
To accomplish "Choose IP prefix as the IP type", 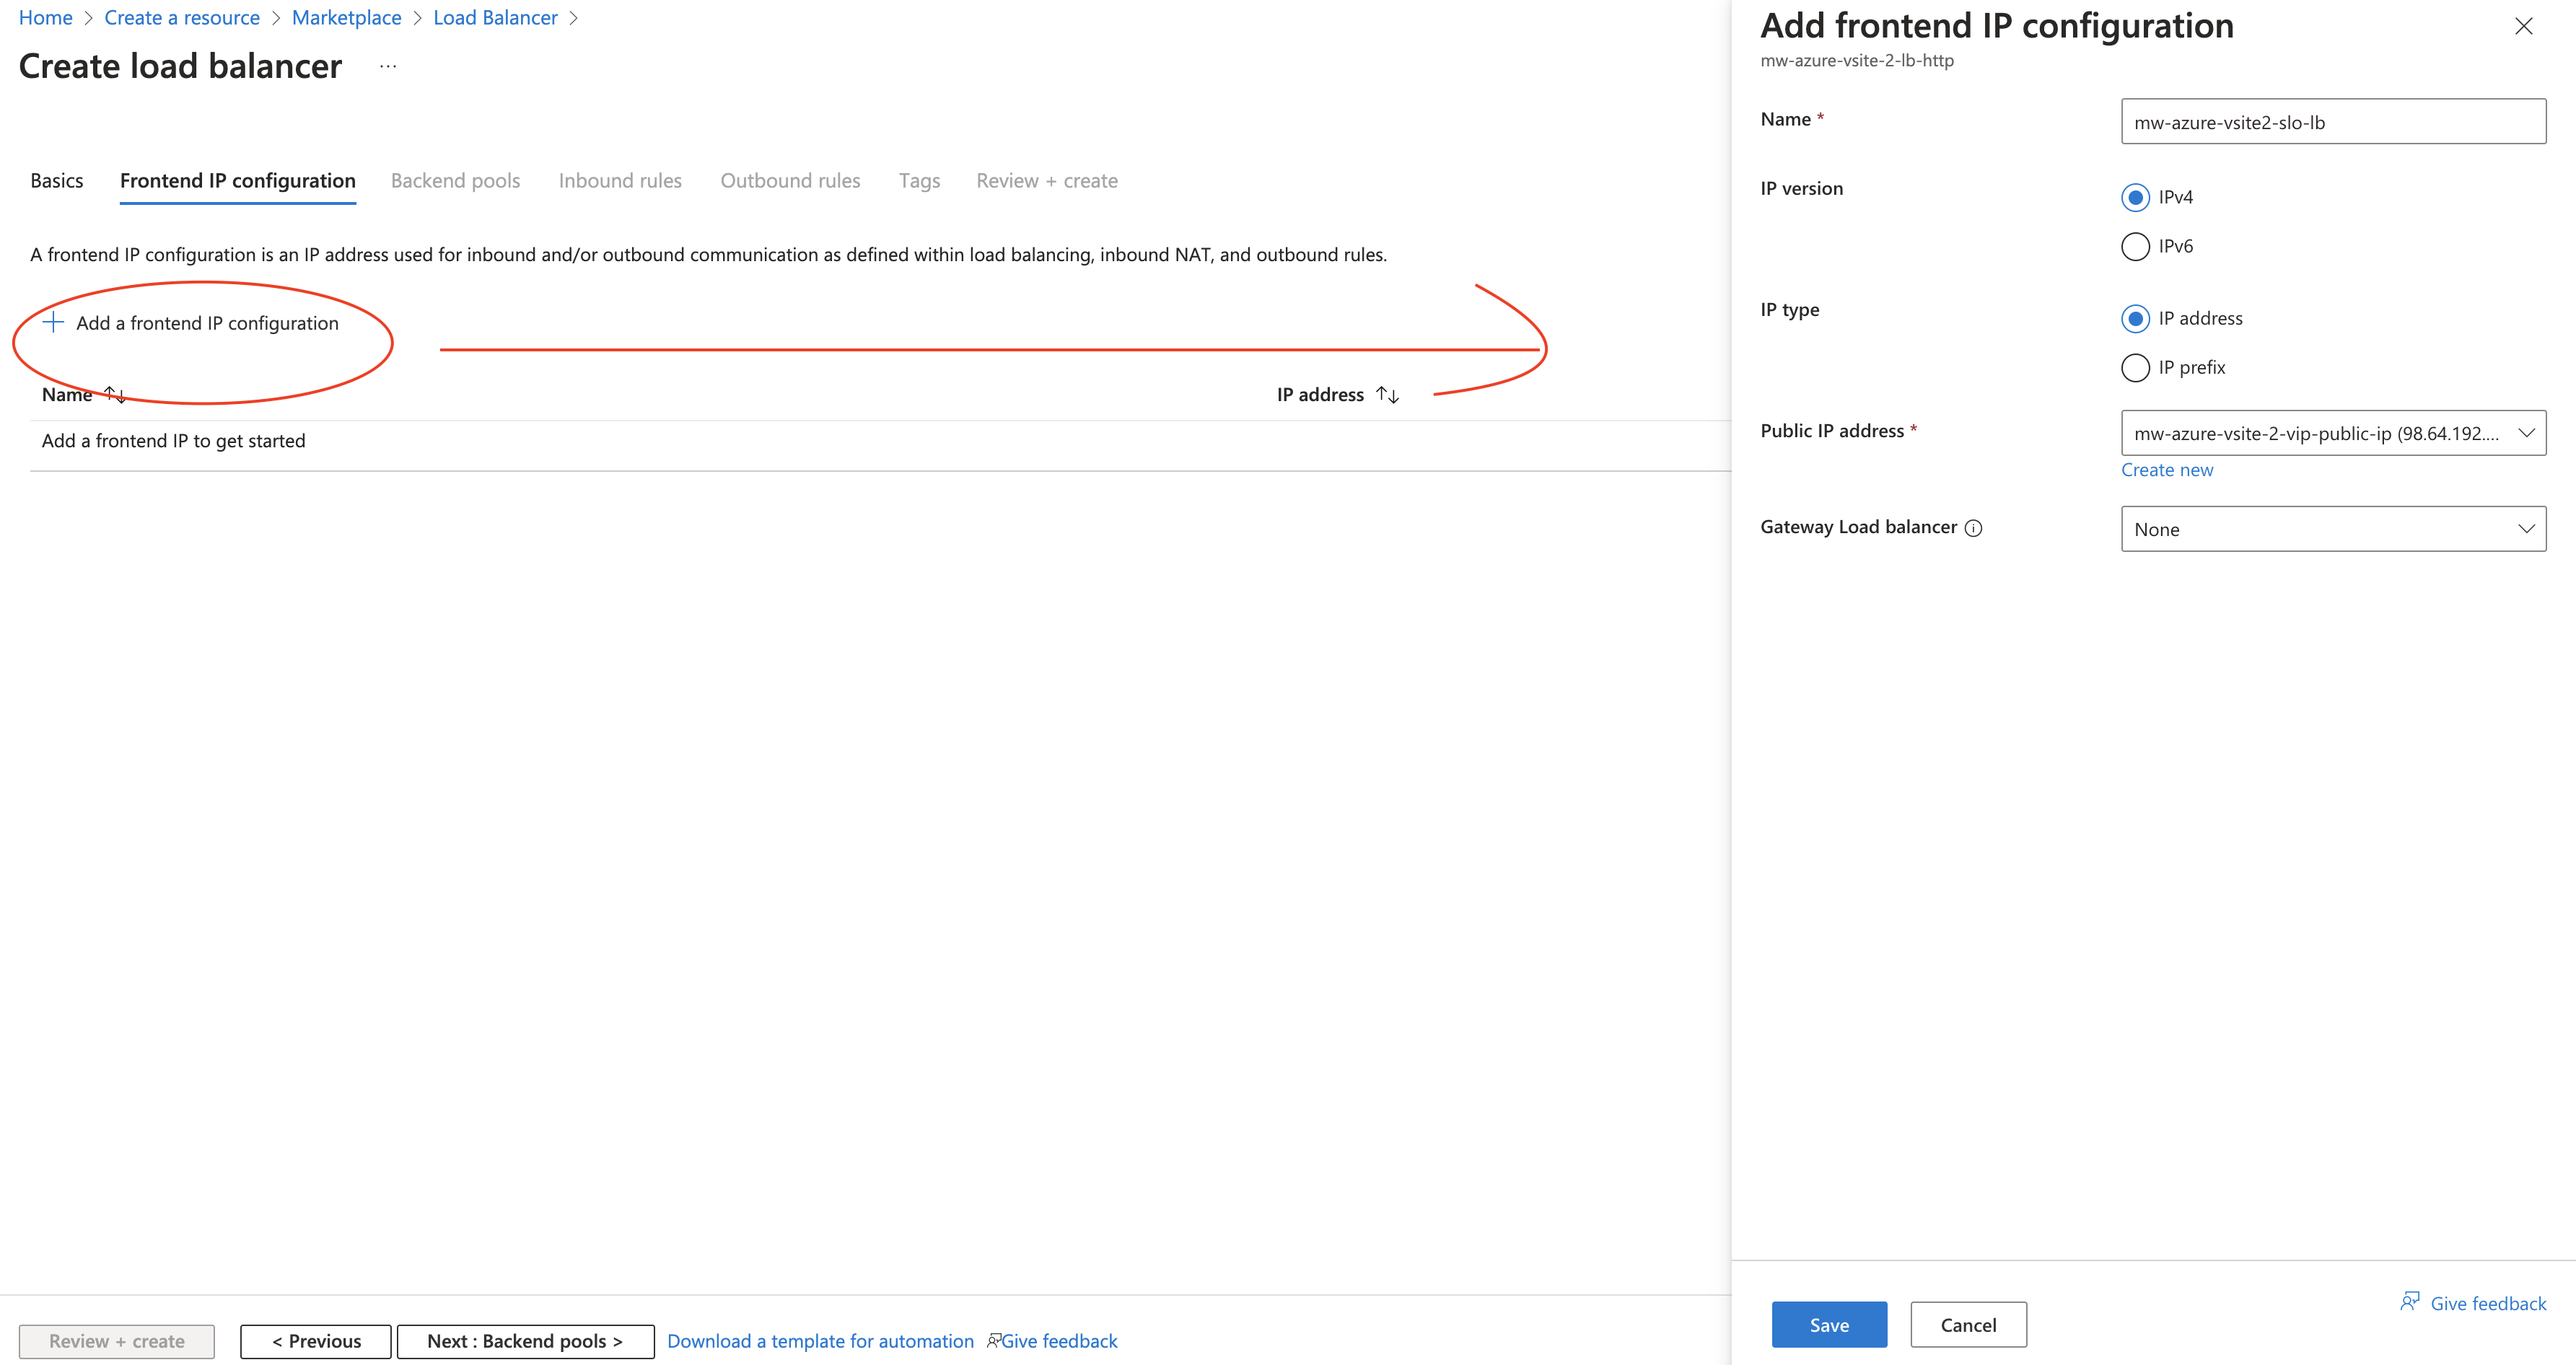I will click(2136, 367).
